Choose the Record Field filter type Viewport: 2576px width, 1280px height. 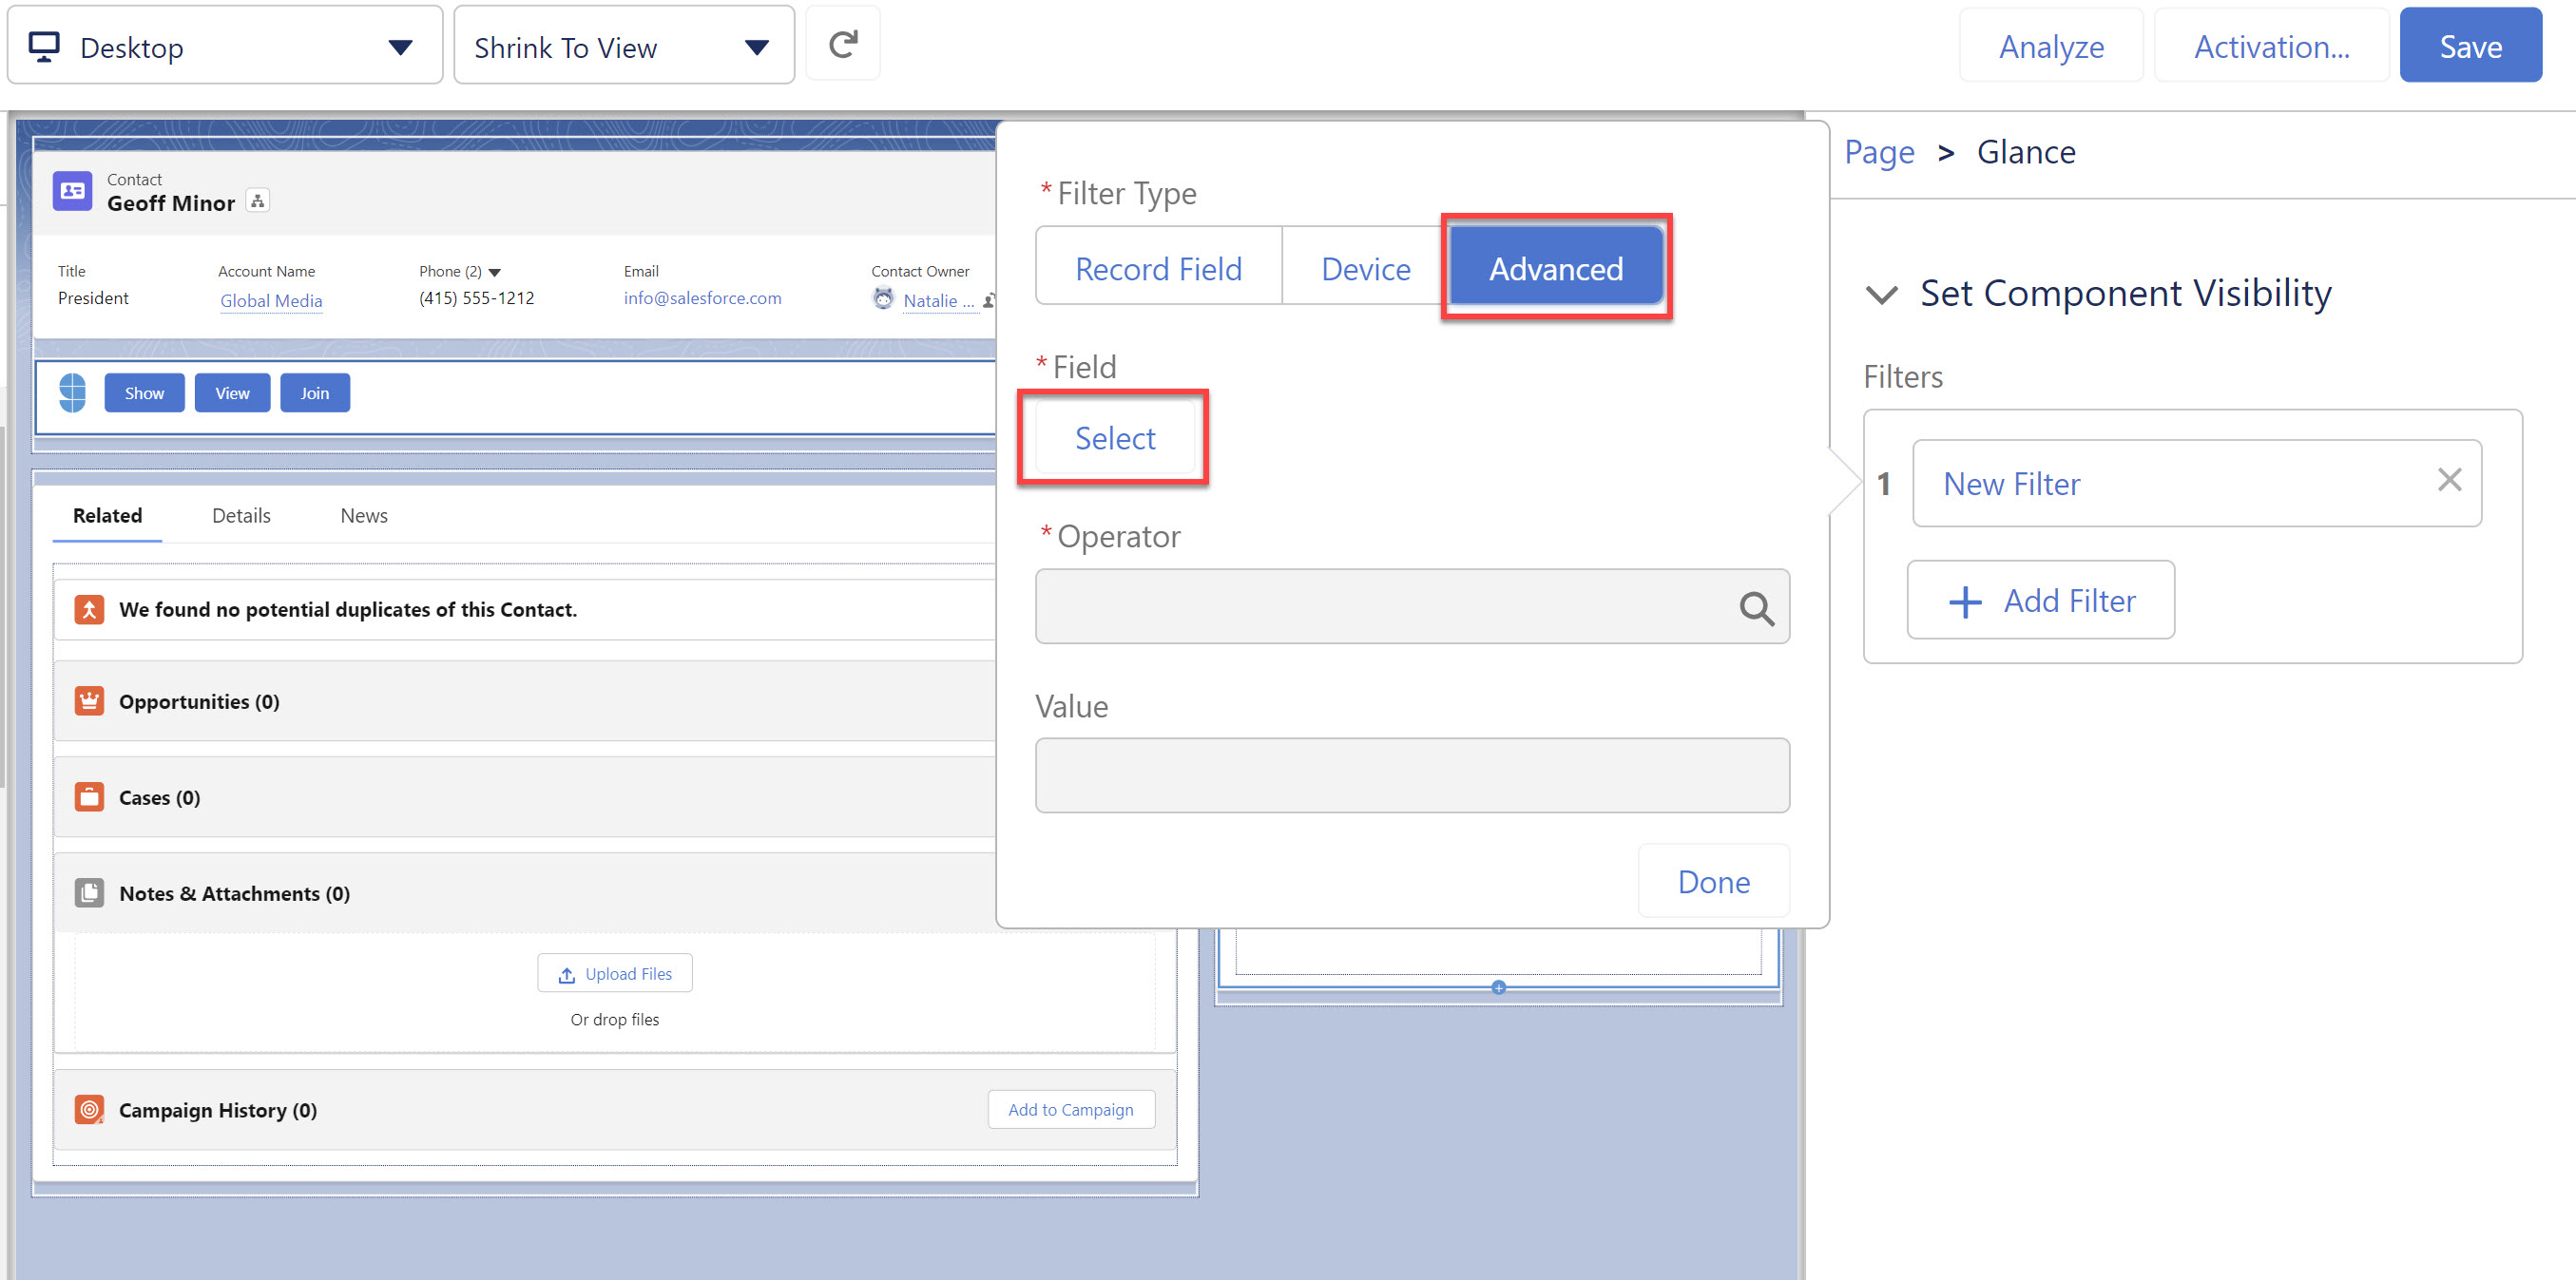tap(1158, 268)
